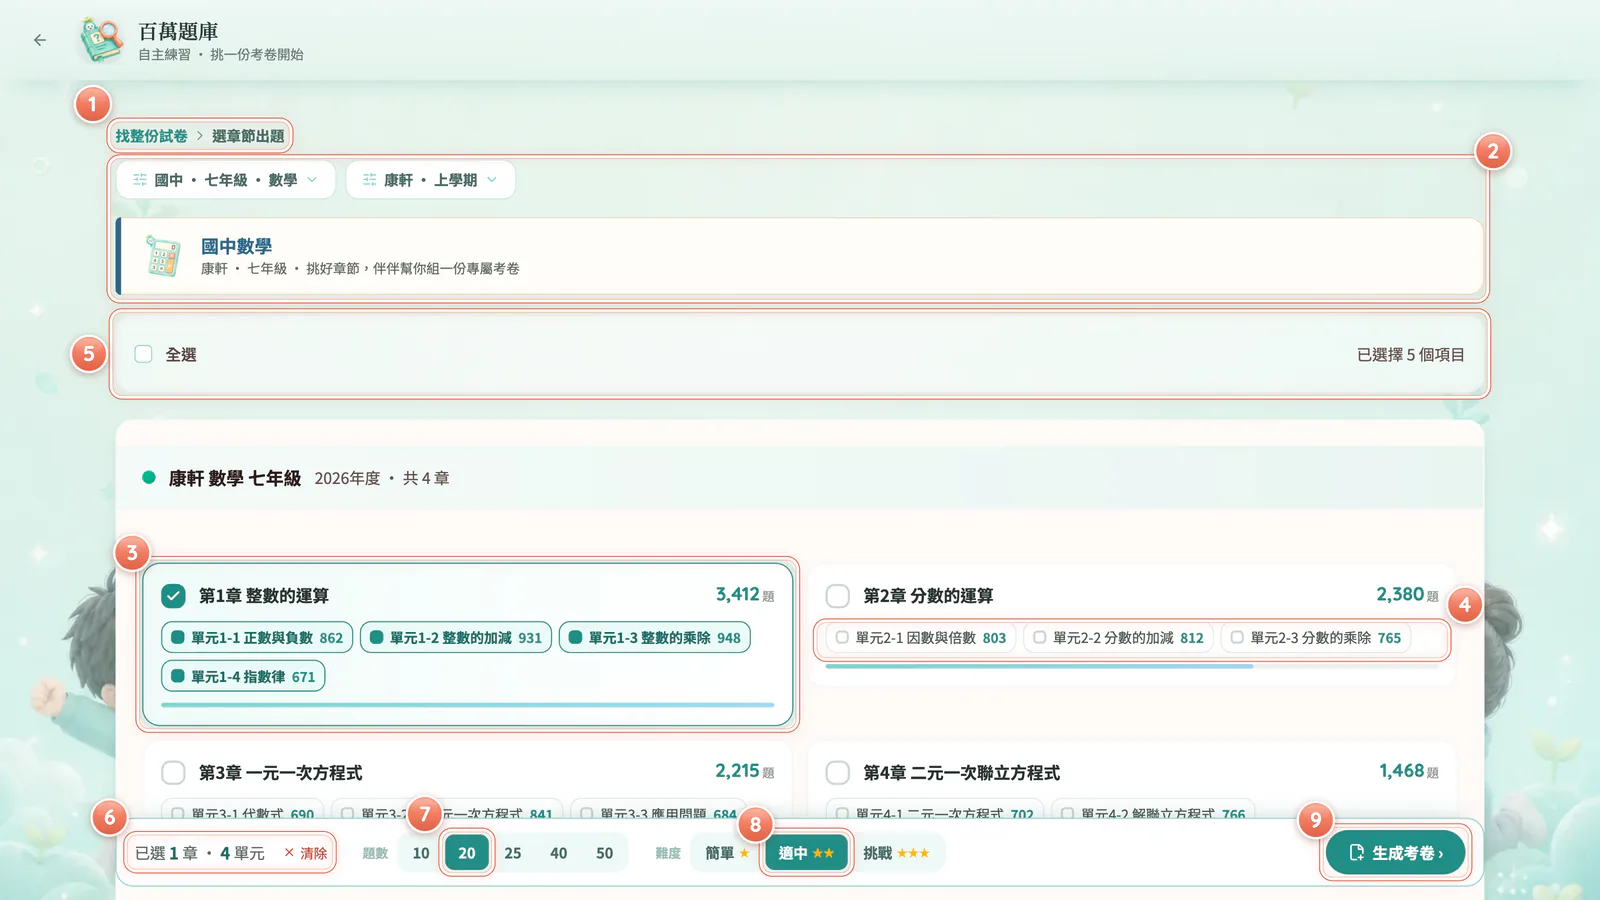Set question count to 10

421,853
